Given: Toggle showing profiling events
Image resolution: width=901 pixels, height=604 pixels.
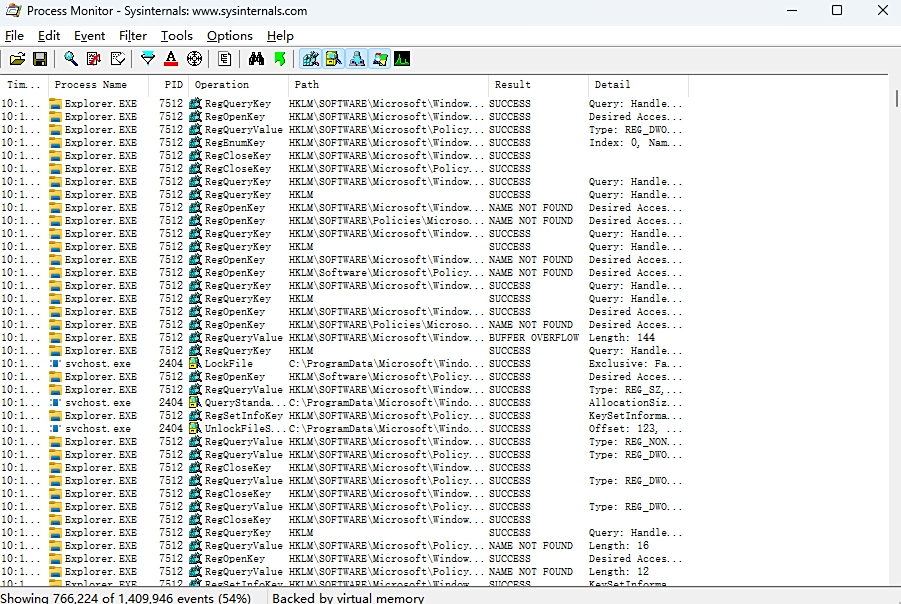Looking at the screenshot, I should (401, 58).
